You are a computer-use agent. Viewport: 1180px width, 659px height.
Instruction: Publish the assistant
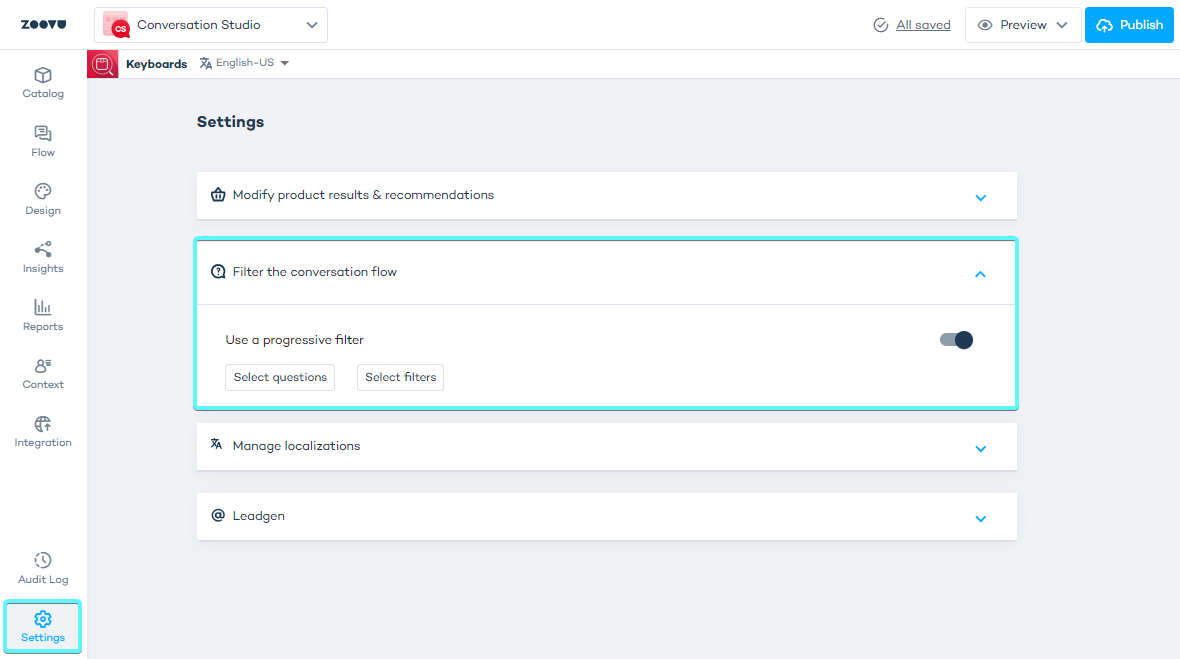click(x=1129, y=25)
